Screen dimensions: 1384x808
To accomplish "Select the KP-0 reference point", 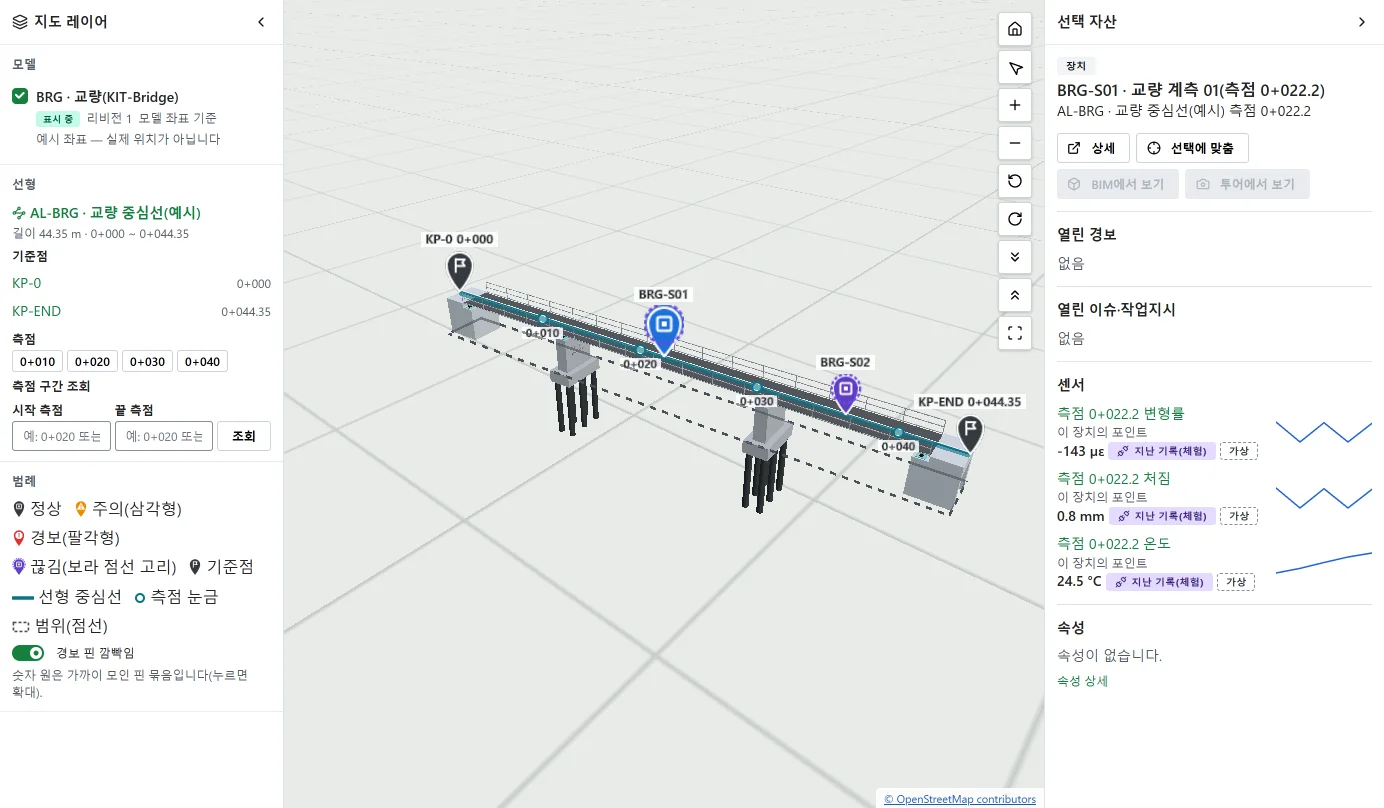I will (x=27, y=283).
